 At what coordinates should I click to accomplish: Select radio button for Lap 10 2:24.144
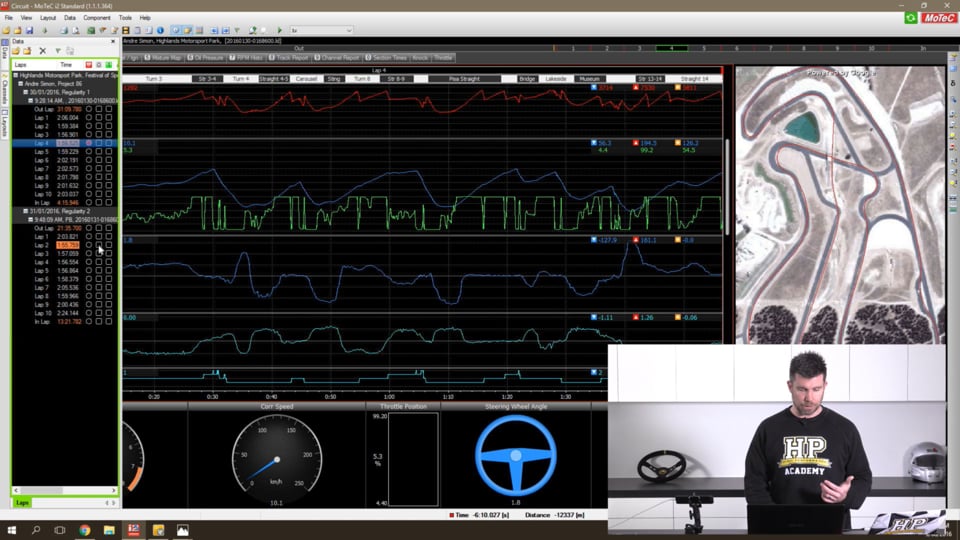click(89, 313)
